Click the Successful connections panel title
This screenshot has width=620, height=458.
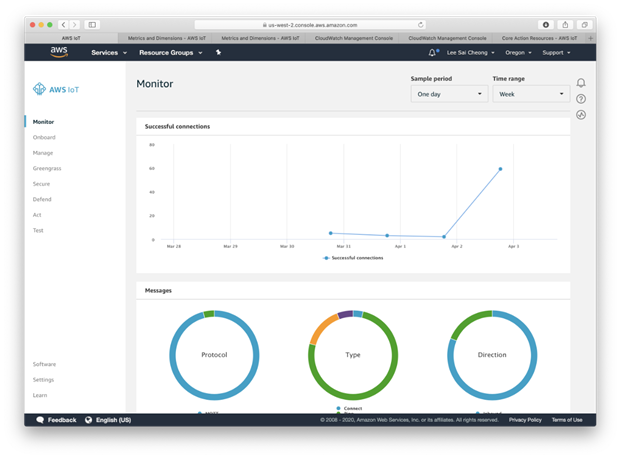(177, 127)
